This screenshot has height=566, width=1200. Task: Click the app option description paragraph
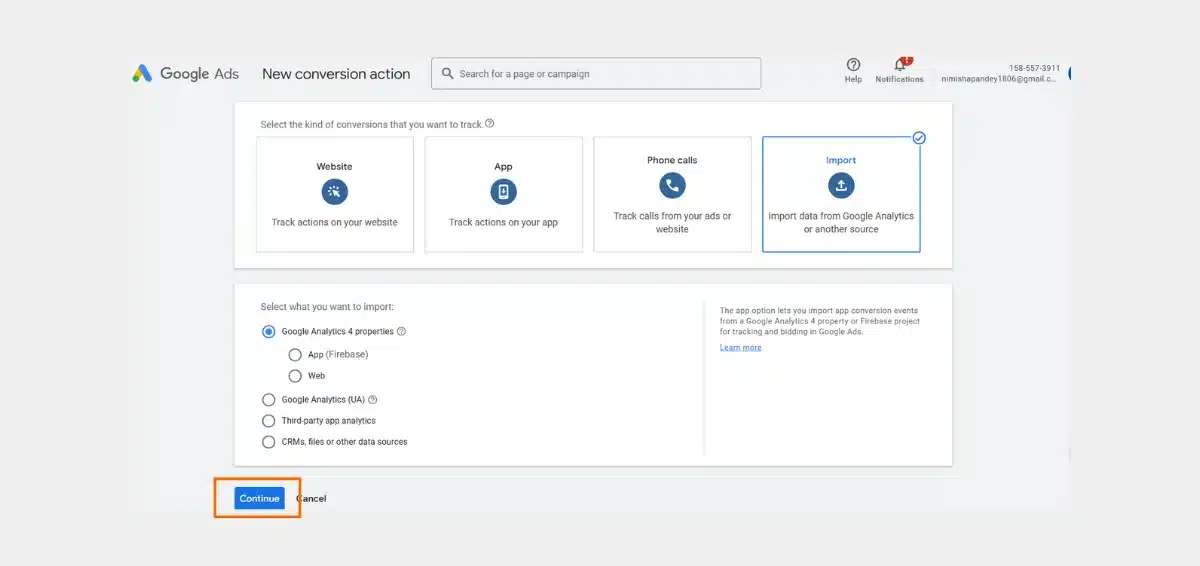click(820, 321)
